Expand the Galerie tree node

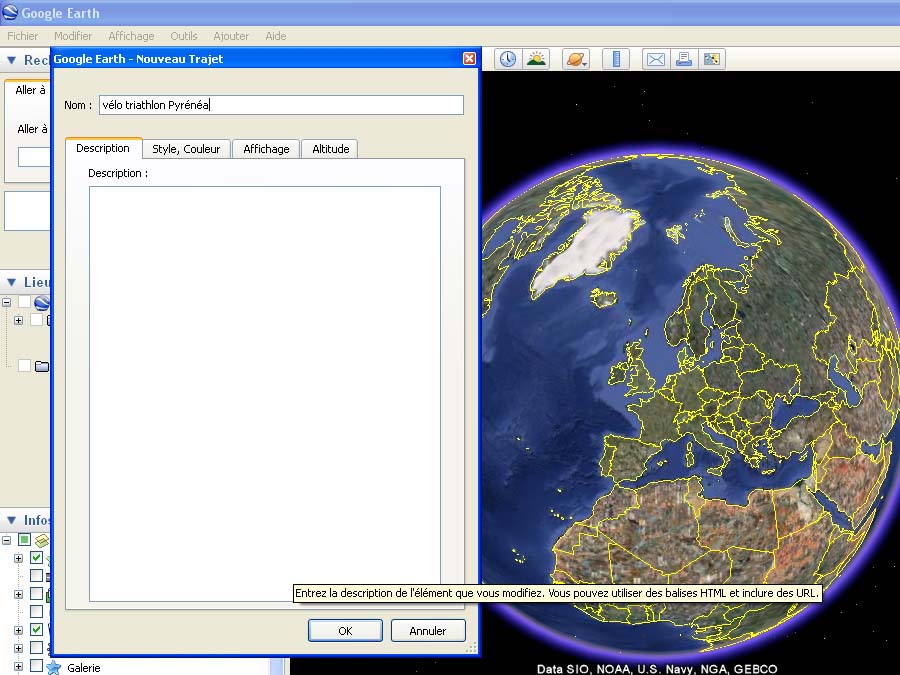tap(18, 666)
